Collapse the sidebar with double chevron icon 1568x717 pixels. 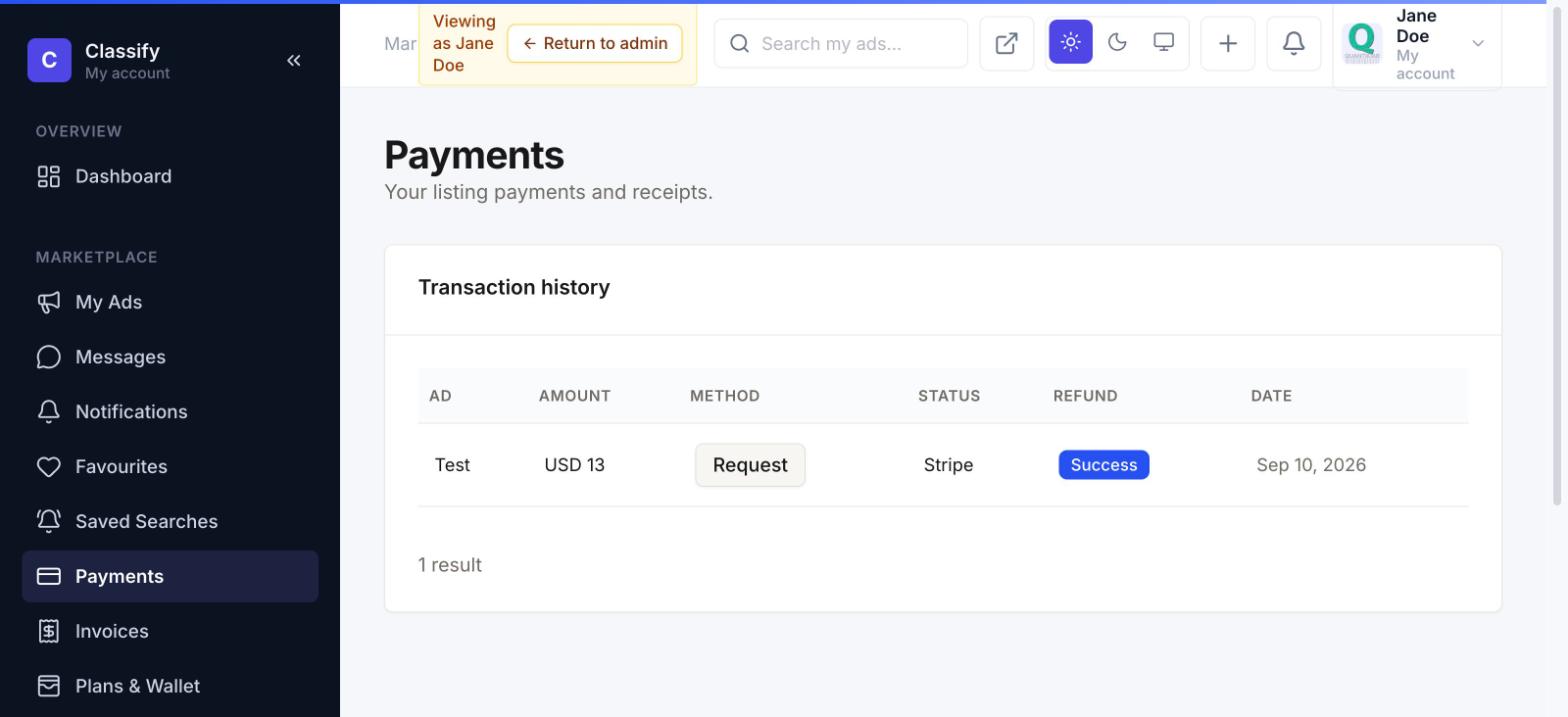(294, 60)
